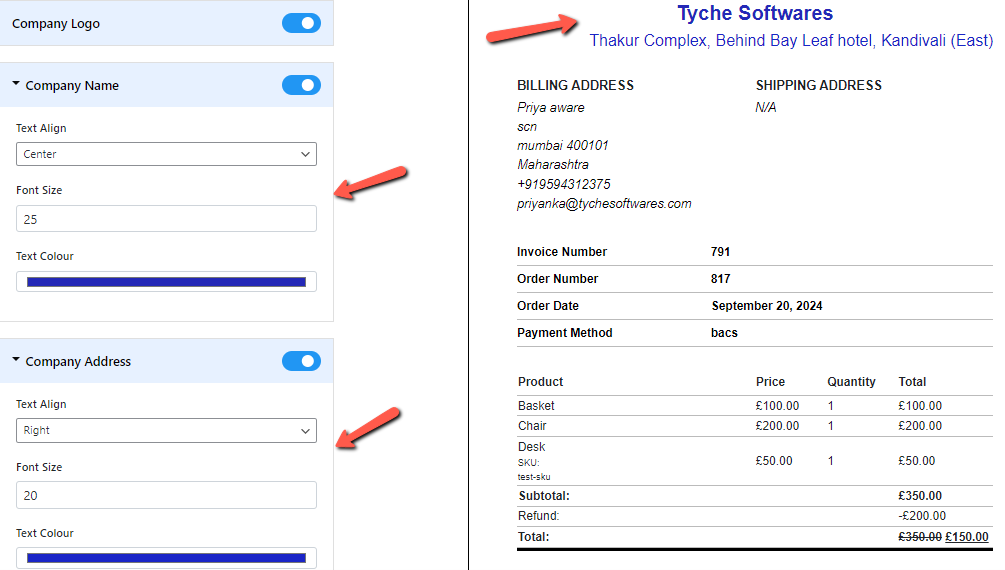Image resolution: width=1005 pixels, height=570 pixels.
Task: Click the Company Address header label
Action: [x=78, y=362]
